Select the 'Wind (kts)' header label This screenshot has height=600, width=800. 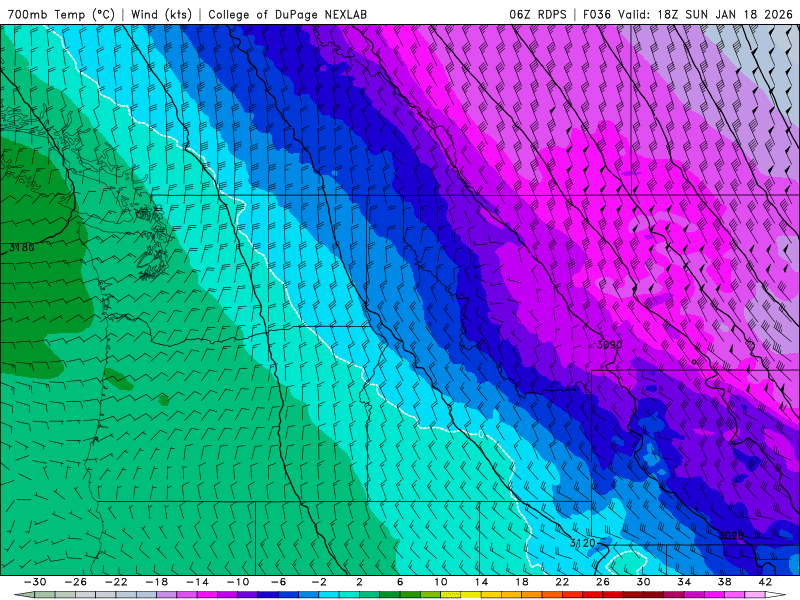coord(161,14)
